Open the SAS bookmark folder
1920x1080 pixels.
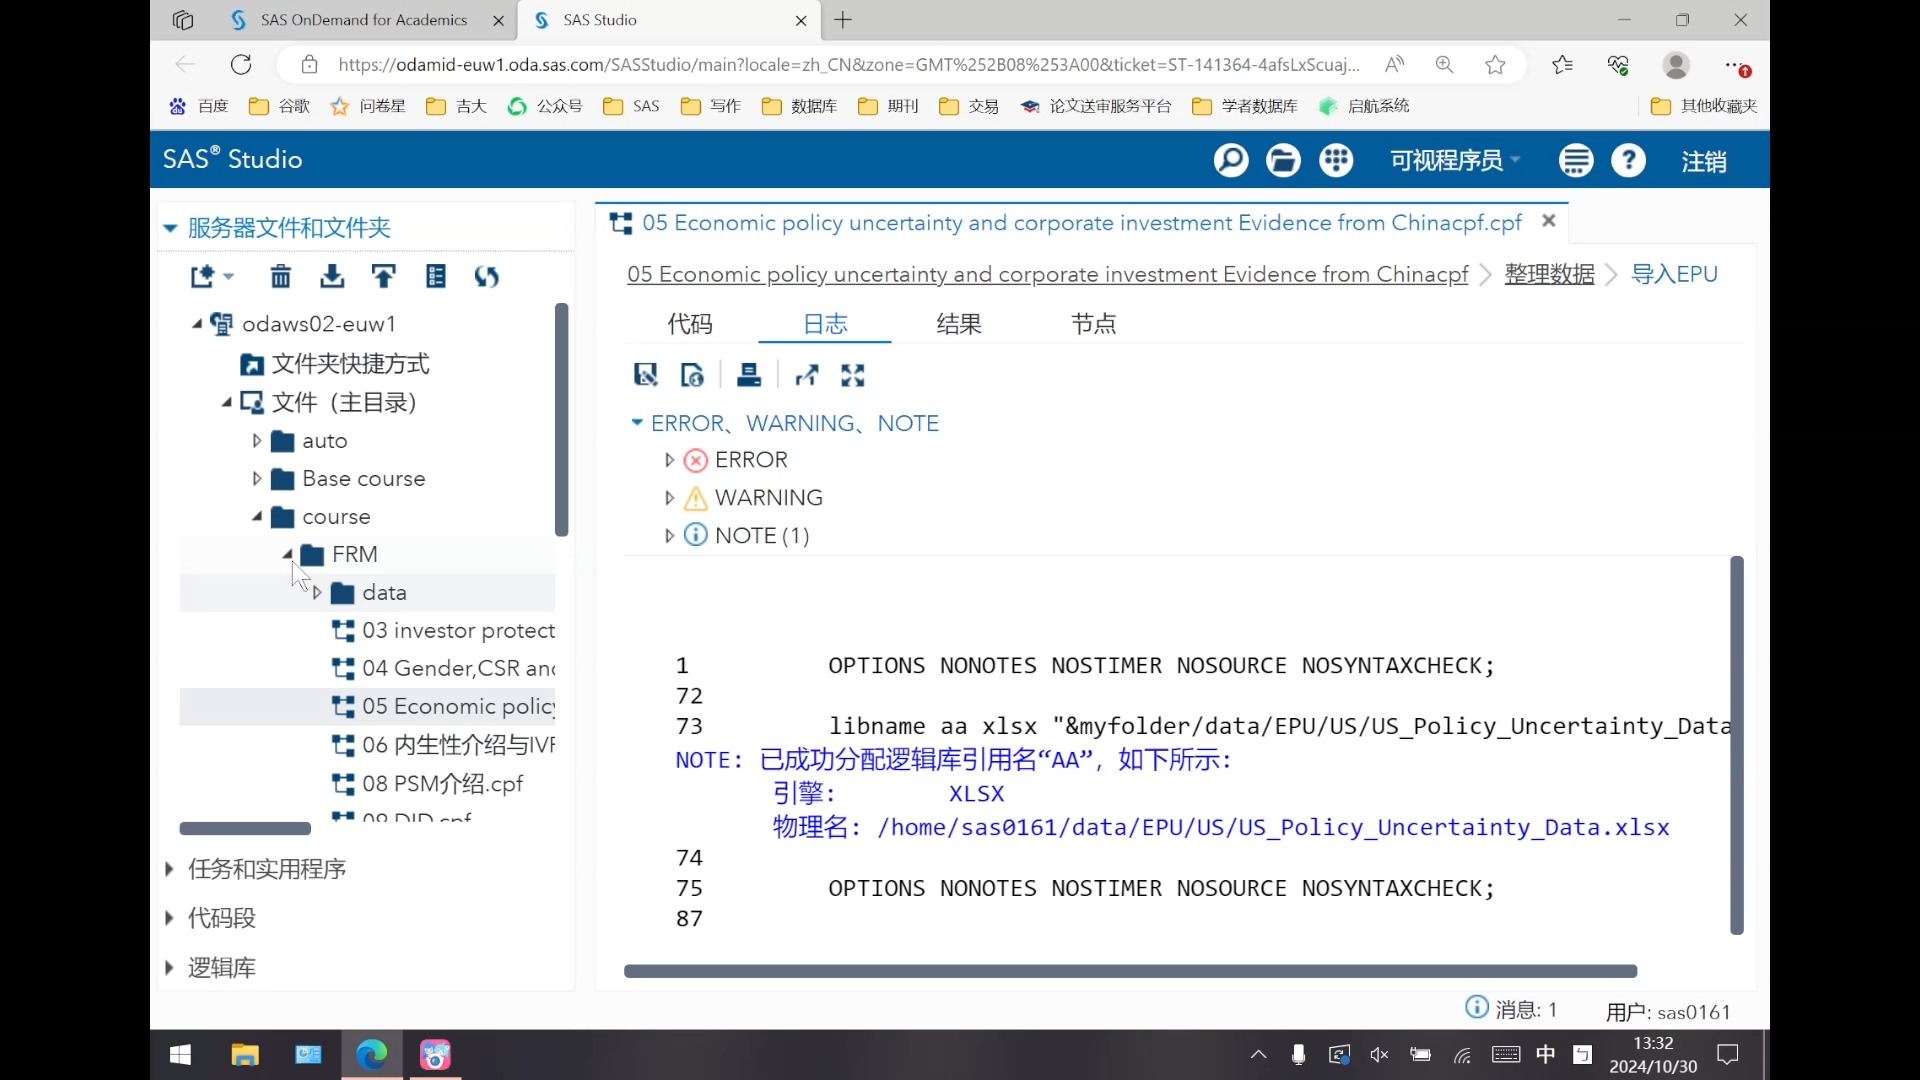click(x=632, y=106)
